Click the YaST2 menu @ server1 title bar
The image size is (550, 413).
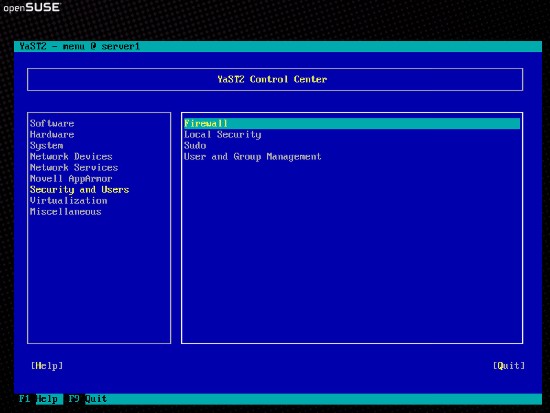point(278,46)
